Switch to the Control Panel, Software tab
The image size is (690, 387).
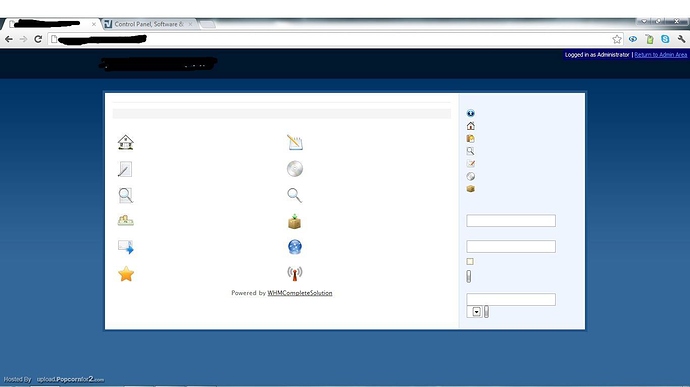147,24
